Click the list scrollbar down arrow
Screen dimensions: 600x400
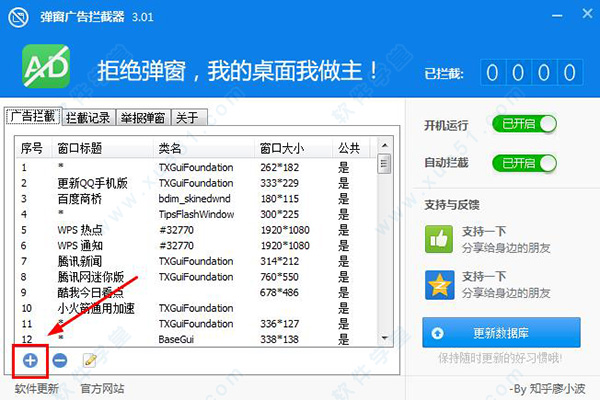(385, 338)
